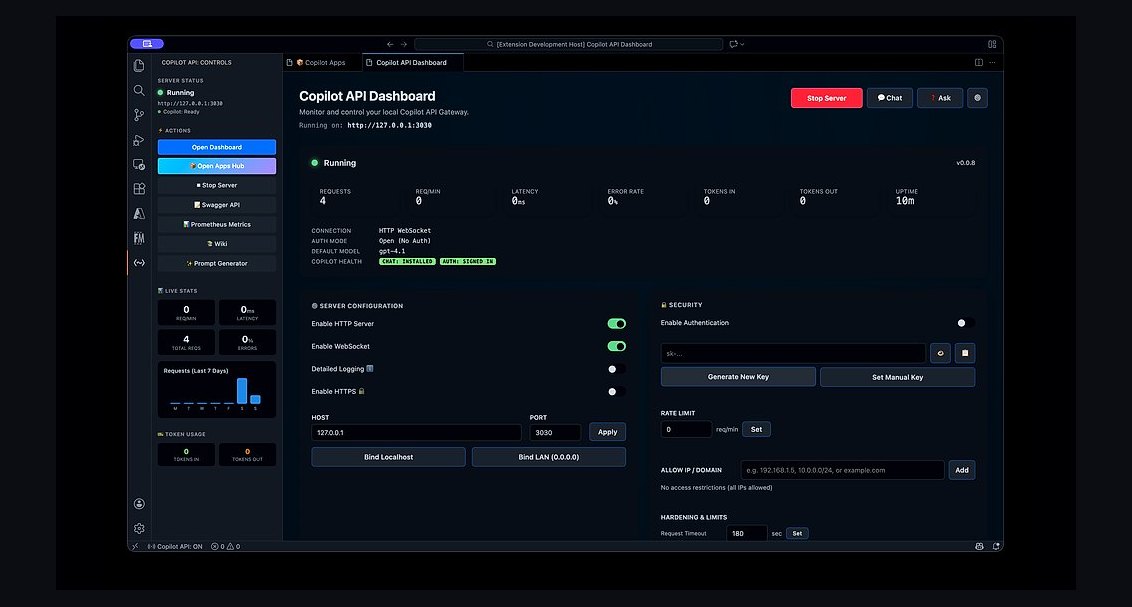Click the title bar search box for Copilot API Dashboard

pyautogui.click(x=568, y=44)
